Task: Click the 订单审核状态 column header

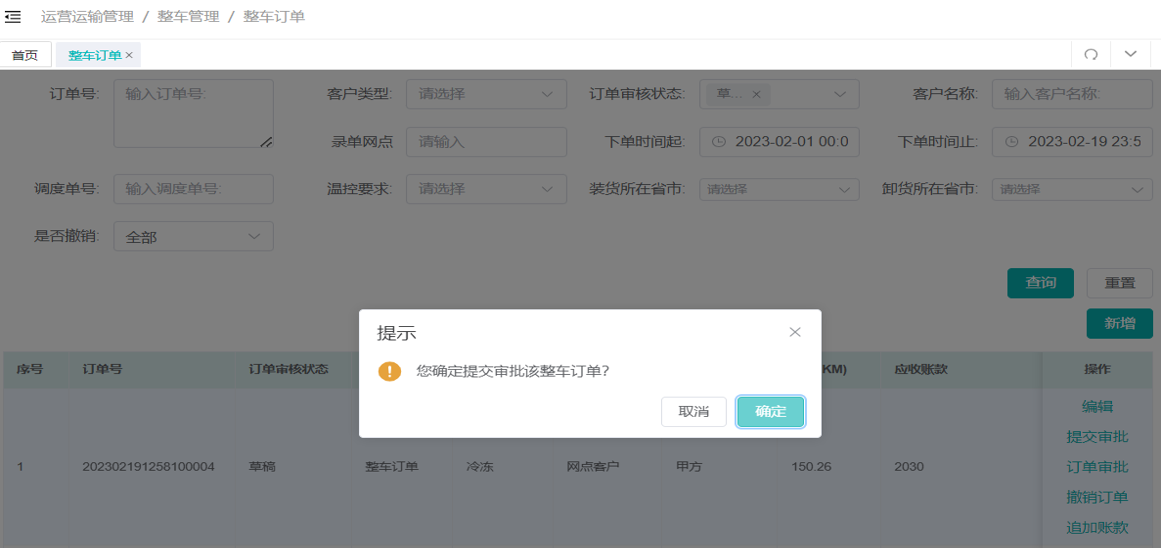Action: pyautogui.click(x=288, y=369)
